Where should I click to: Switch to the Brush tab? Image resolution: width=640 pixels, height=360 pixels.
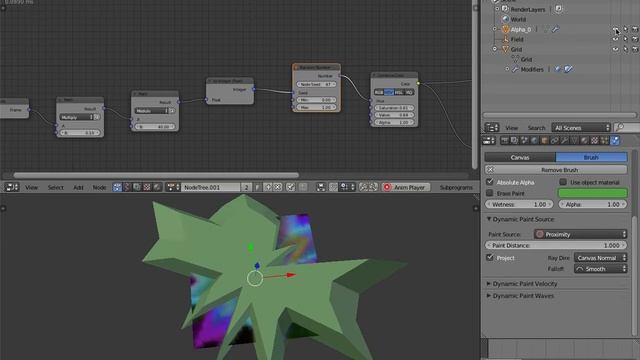pos(591,157)
